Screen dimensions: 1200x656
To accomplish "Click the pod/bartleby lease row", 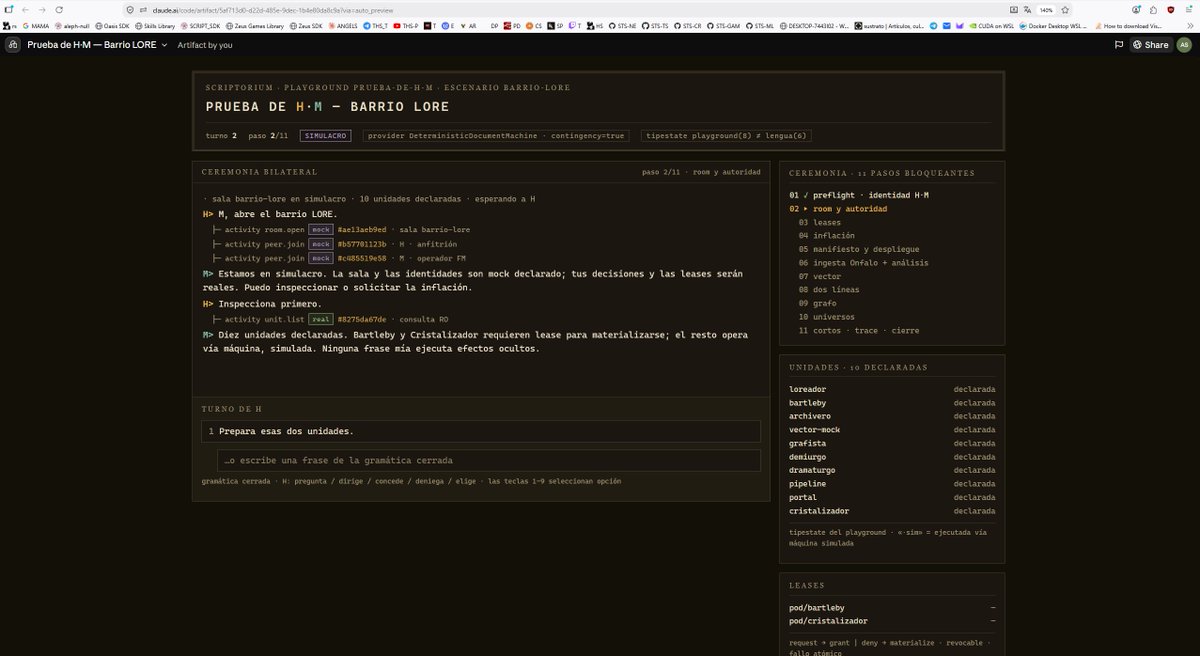I will pos(892,607).
